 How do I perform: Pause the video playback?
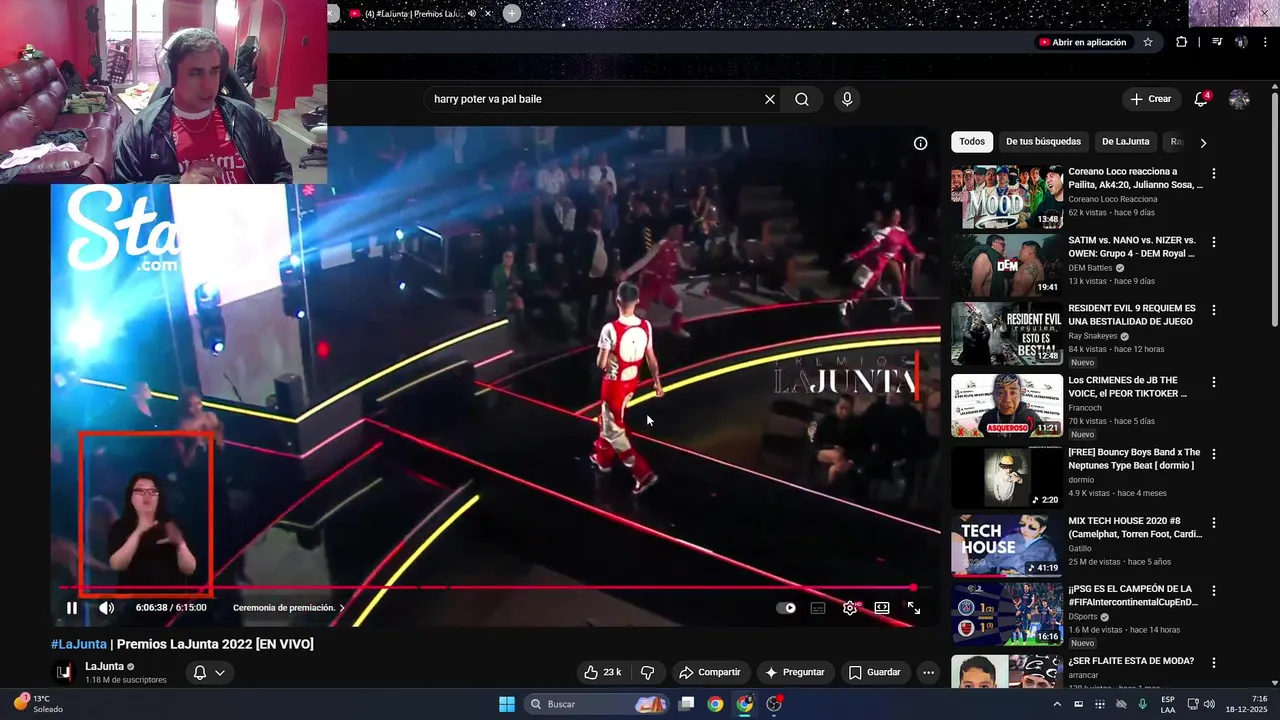tap(72, 608)
